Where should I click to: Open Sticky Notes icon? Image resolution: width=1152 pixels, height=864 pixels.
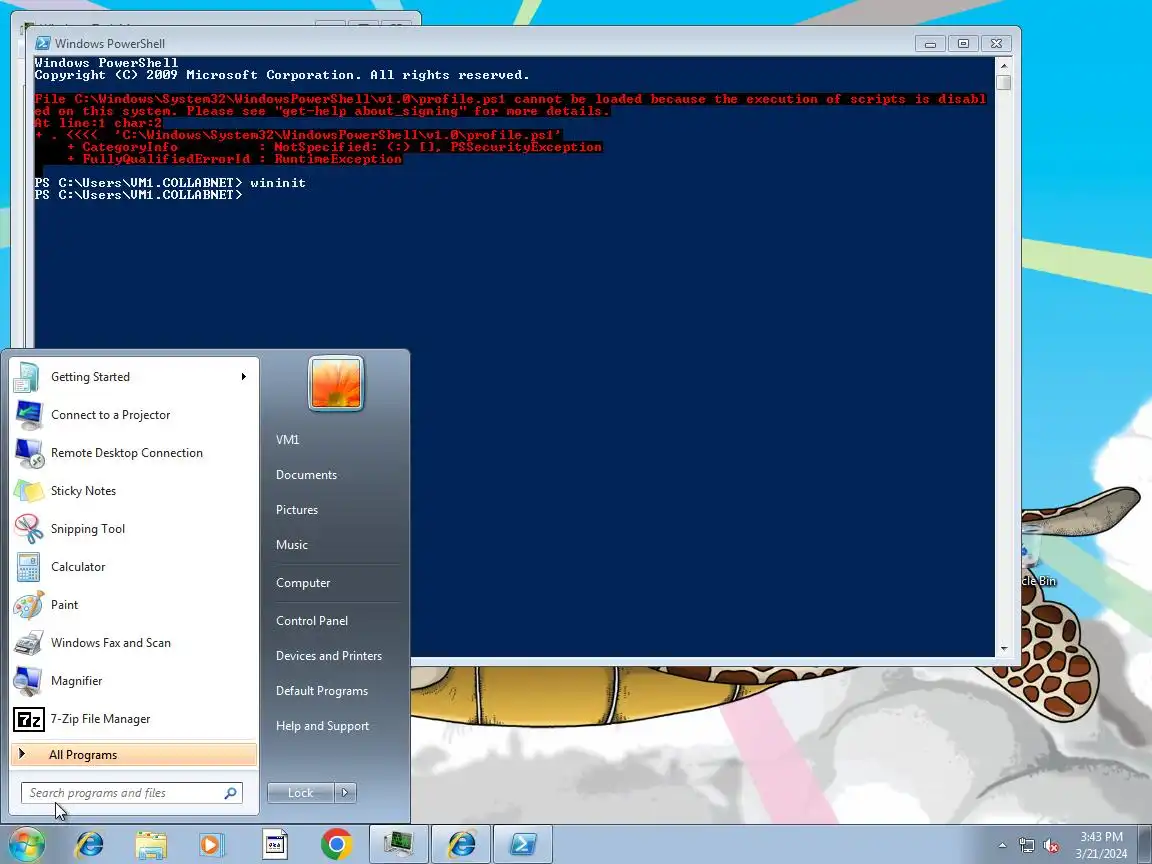(x=28, y=491)
